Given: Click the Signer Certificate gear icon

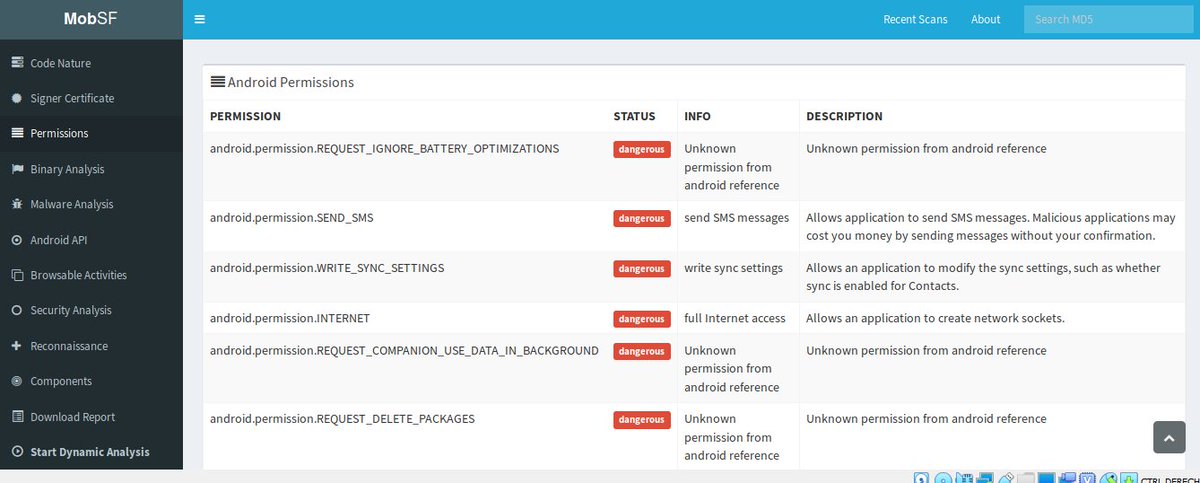Looking at the screenshot, I should coord(17,98).
